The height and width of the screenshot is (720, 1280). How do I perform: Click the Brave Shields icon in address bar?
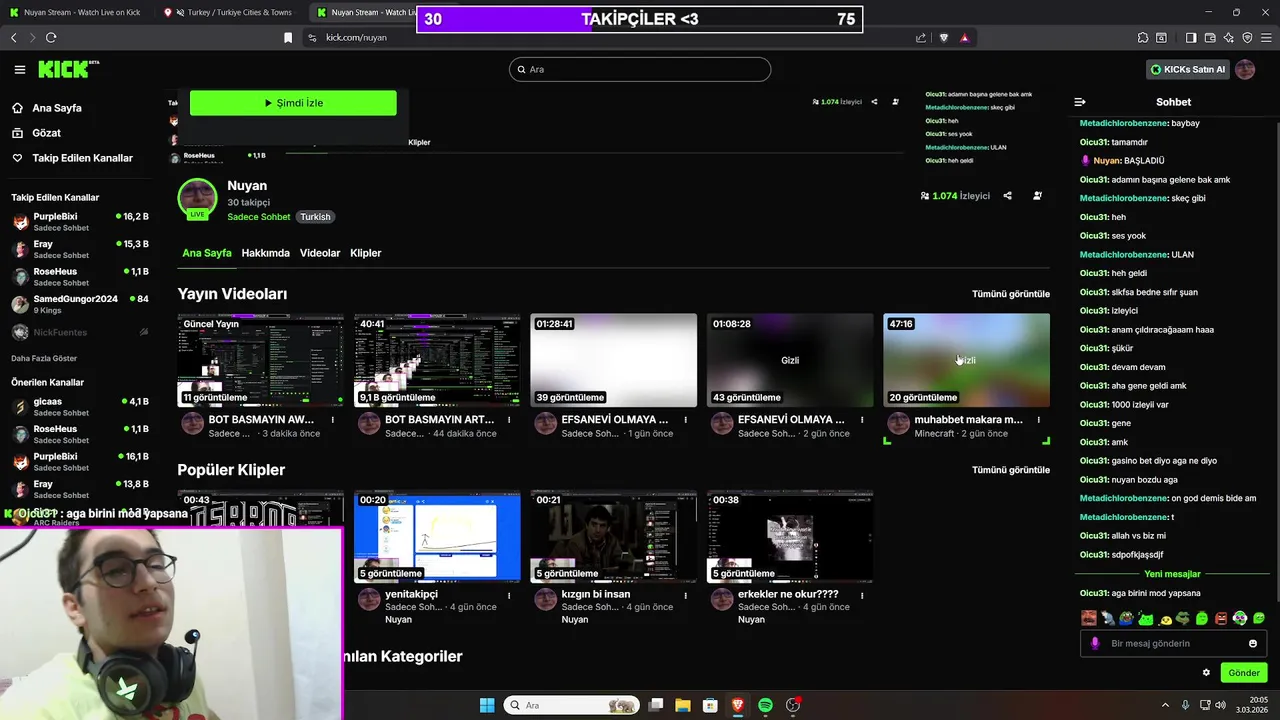click(x=943, y=38)
